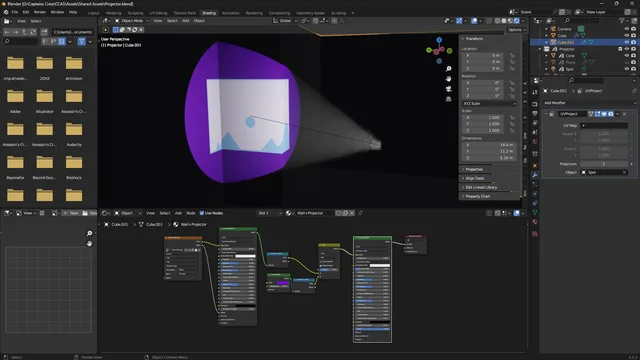Screen dimensions: 640x360
Task: Open Global transform orientation dropdown
Action: (285, 21)
